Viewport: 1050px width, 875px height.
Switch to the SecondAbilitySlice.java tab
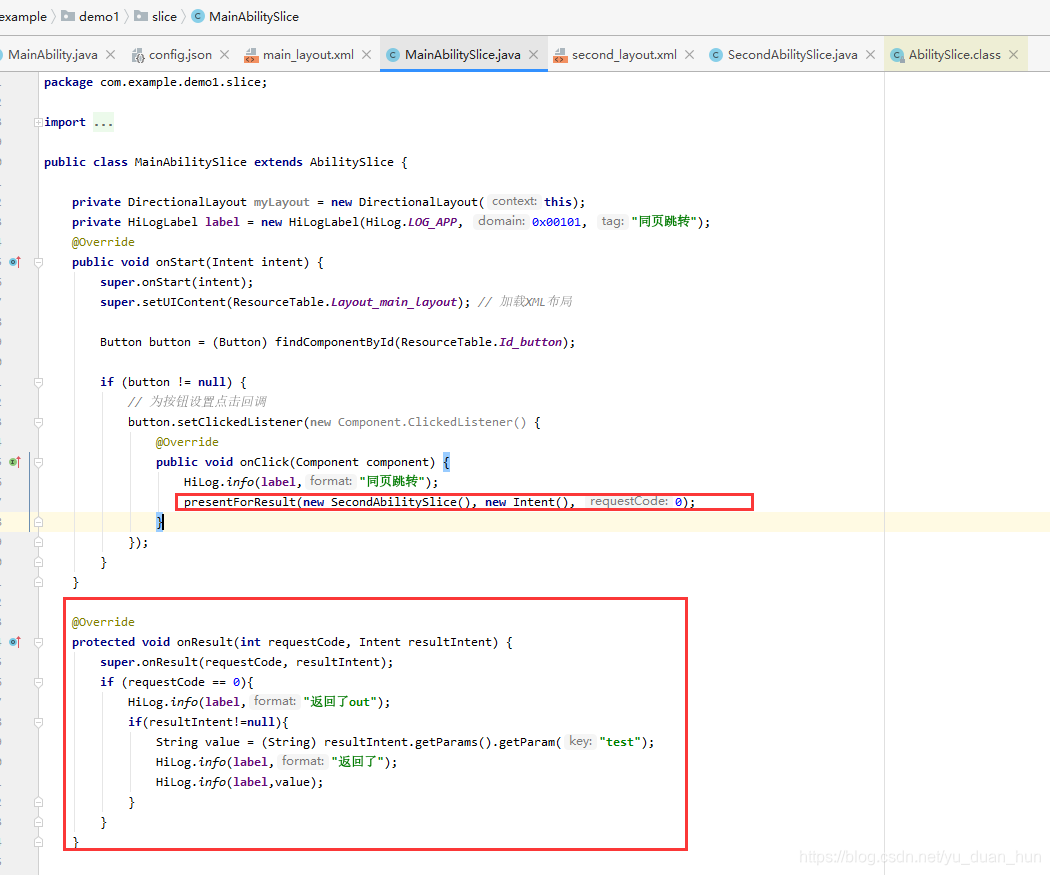792,55
